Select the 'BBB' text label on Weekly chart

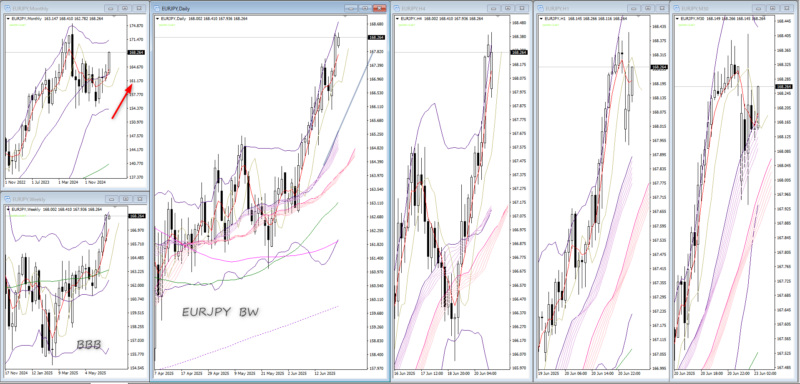pos(89,345)
